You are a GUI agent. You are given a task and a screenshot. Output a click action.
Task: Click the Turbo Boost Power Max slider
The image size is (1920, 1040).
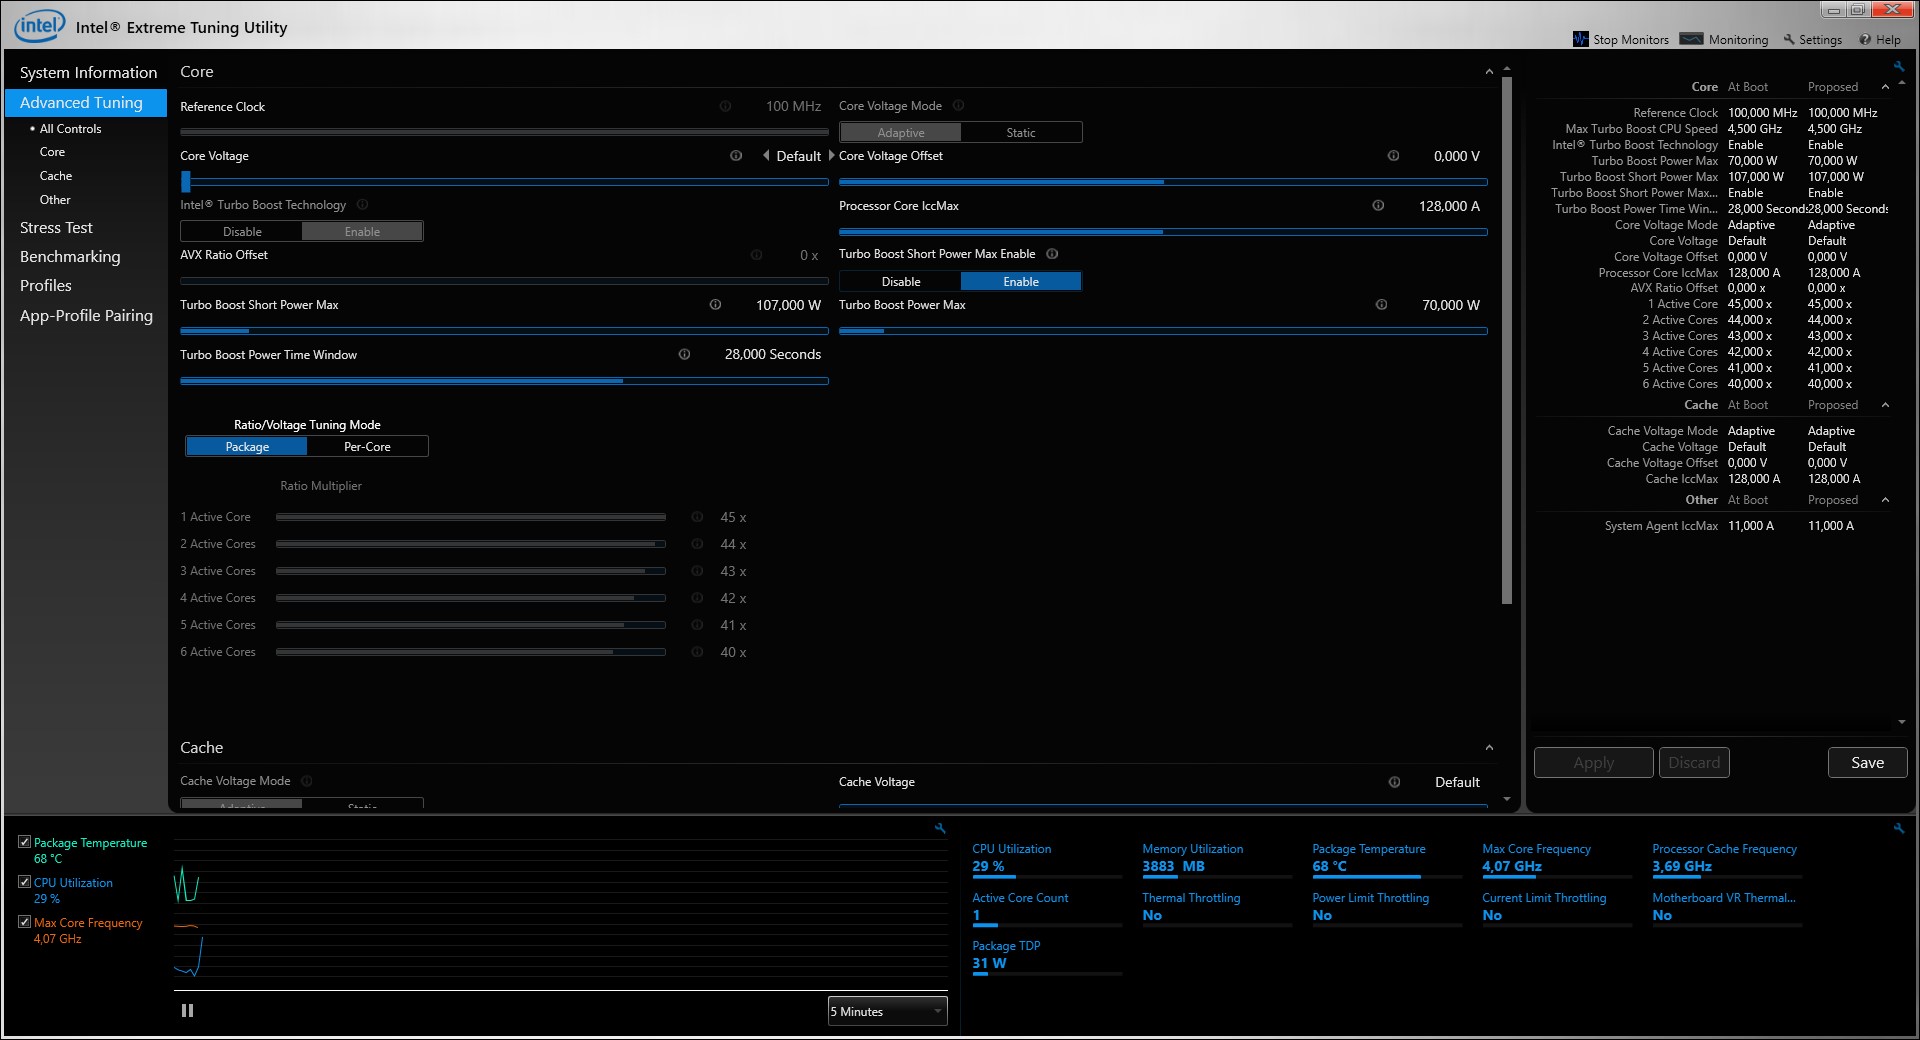(1163, 330)
